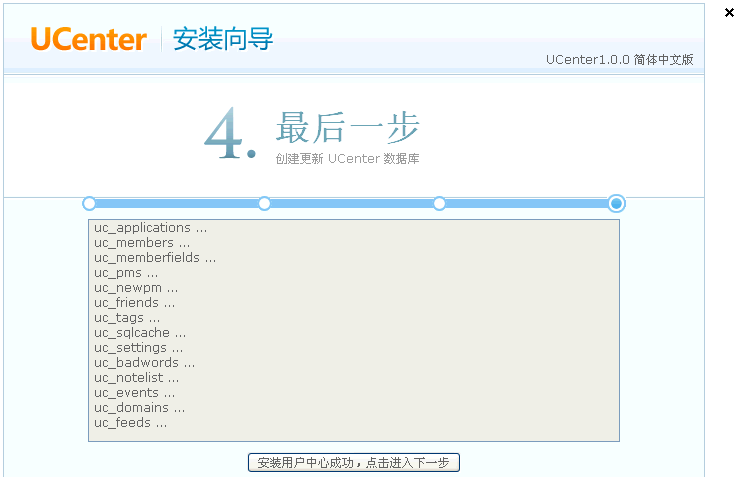Screen dimensions: 738x477
Task: Click the 创建更新 UCenter 数据库 subtitle
Action: pyautogui.click(x=347, y=159)
